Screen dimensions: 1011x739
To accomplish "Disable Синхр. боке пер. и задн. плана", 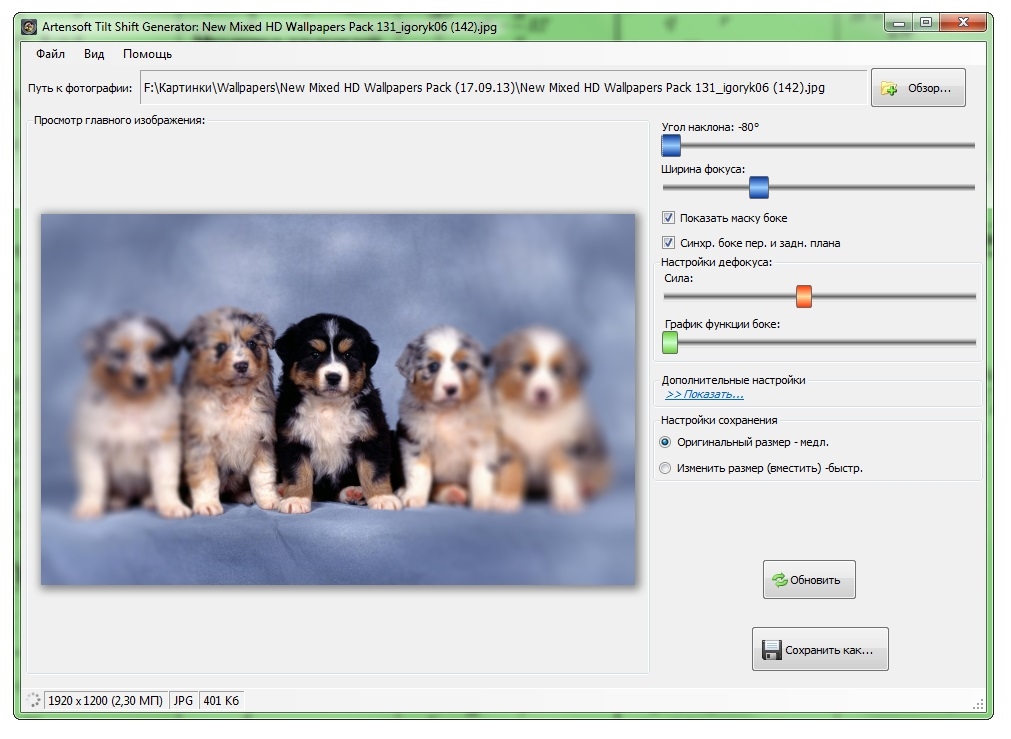I will 668,243.
